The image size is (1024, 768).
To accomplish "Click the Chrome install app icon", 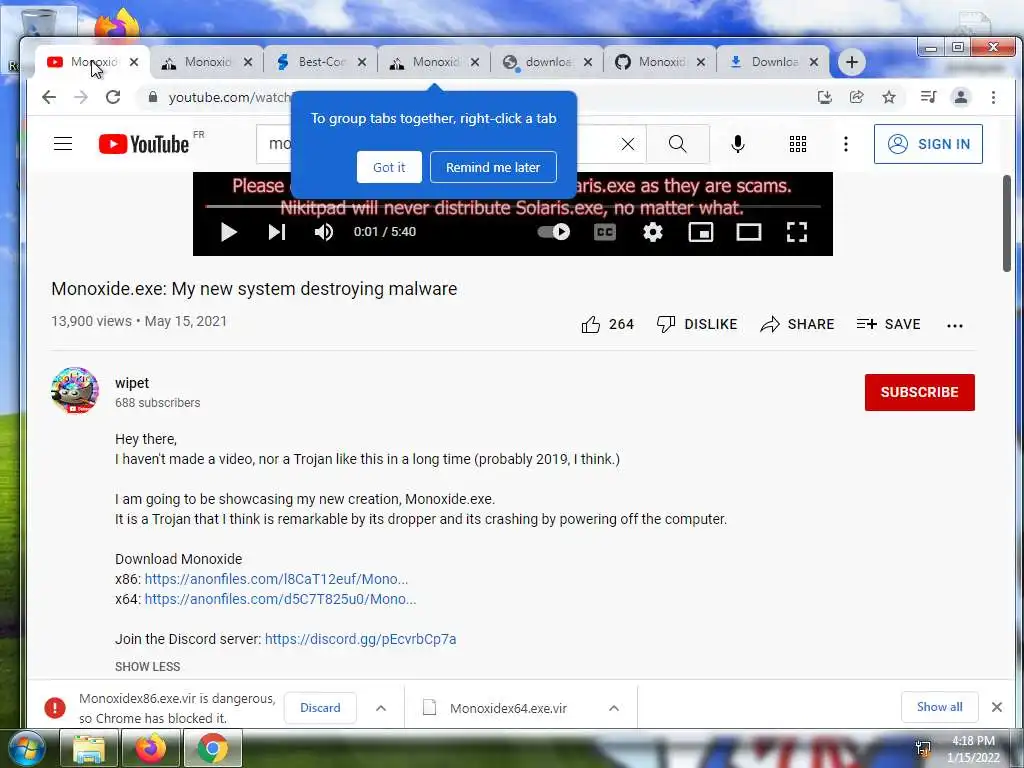I will coord(825,97).
